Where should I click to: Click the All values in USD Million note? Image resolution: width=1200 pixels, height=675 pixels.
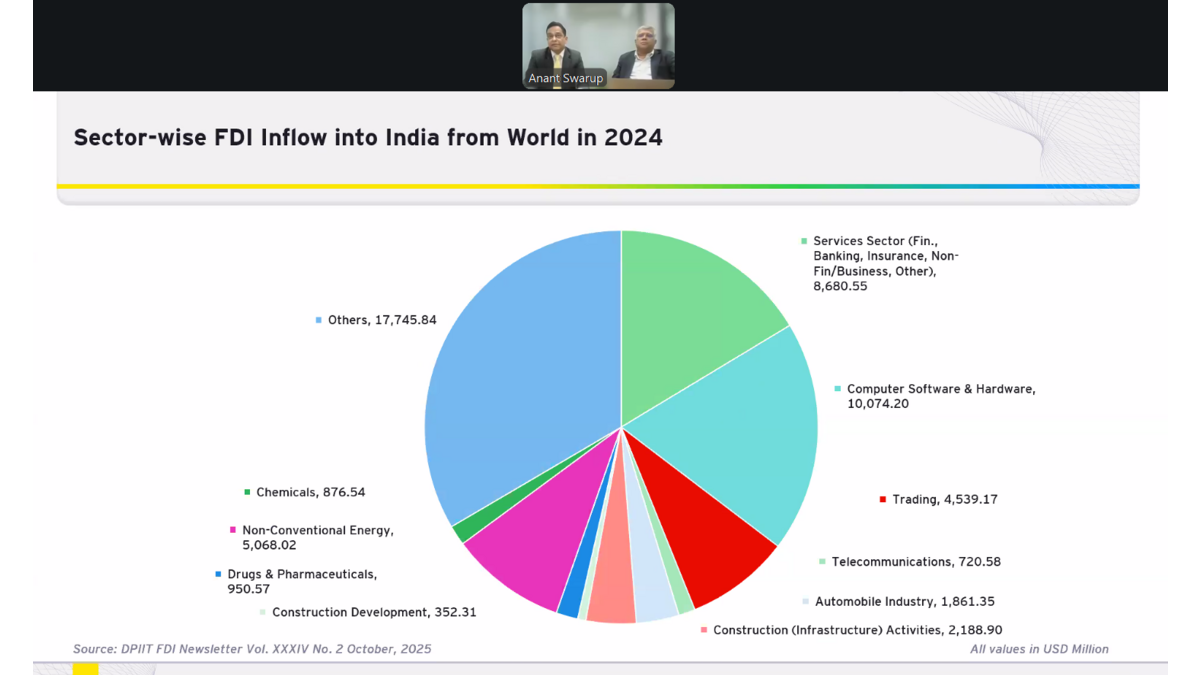1039,649
